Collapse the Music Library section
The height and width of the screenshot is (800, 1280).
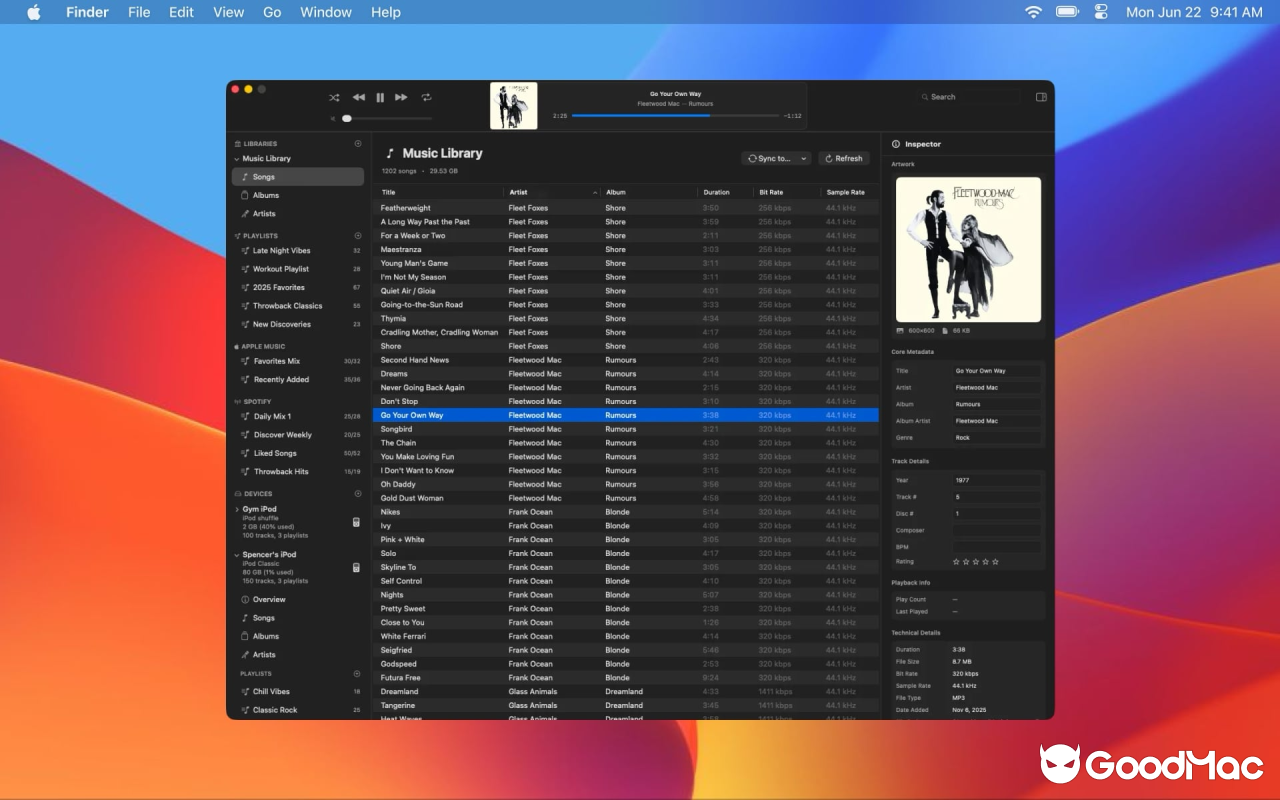click(237, 159)
